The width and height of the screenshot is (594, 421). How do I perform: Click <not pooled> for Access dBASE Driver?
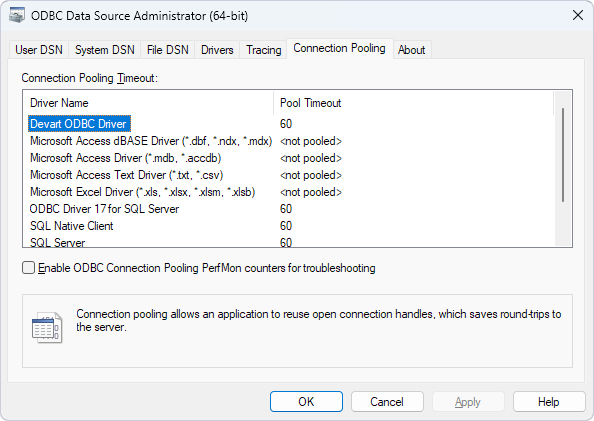click(311, 141)
